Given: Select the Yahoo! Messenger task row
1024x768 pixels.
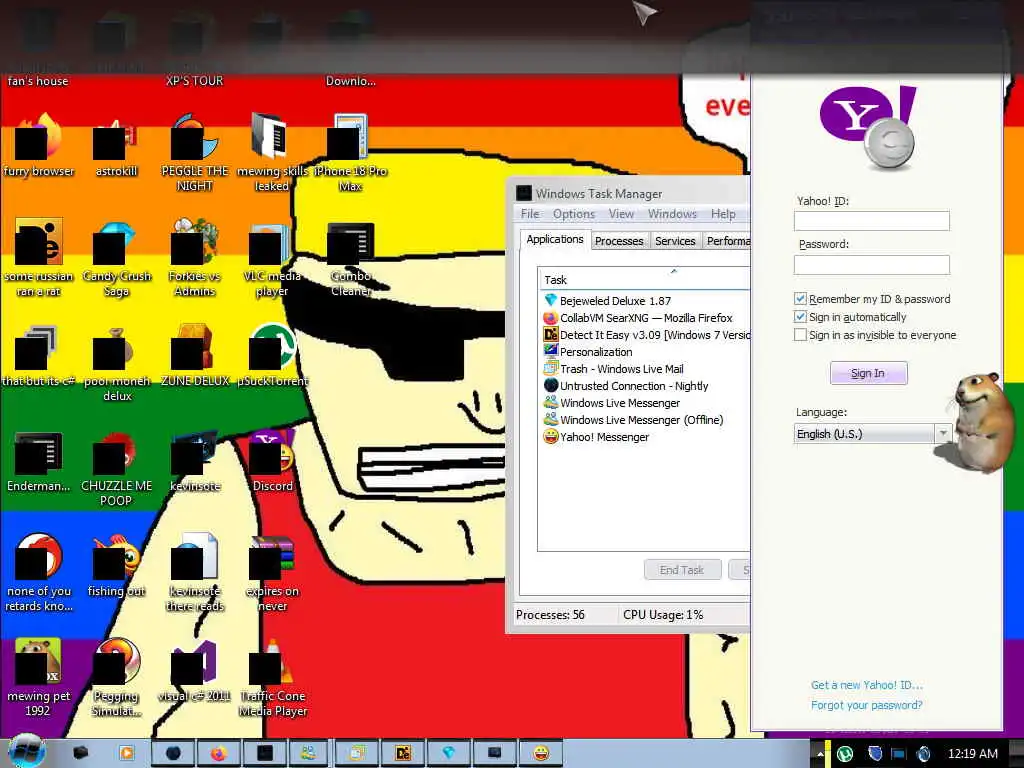Looking at the screenshot, I should point(646,436).
